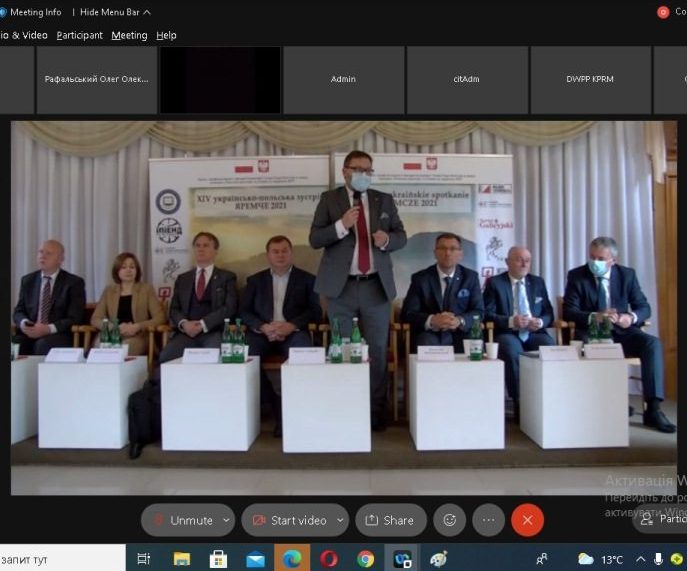687x571 pixels.
Task: Select the DWPP KPRM participant tile
Action: click(x=591, y=80)
